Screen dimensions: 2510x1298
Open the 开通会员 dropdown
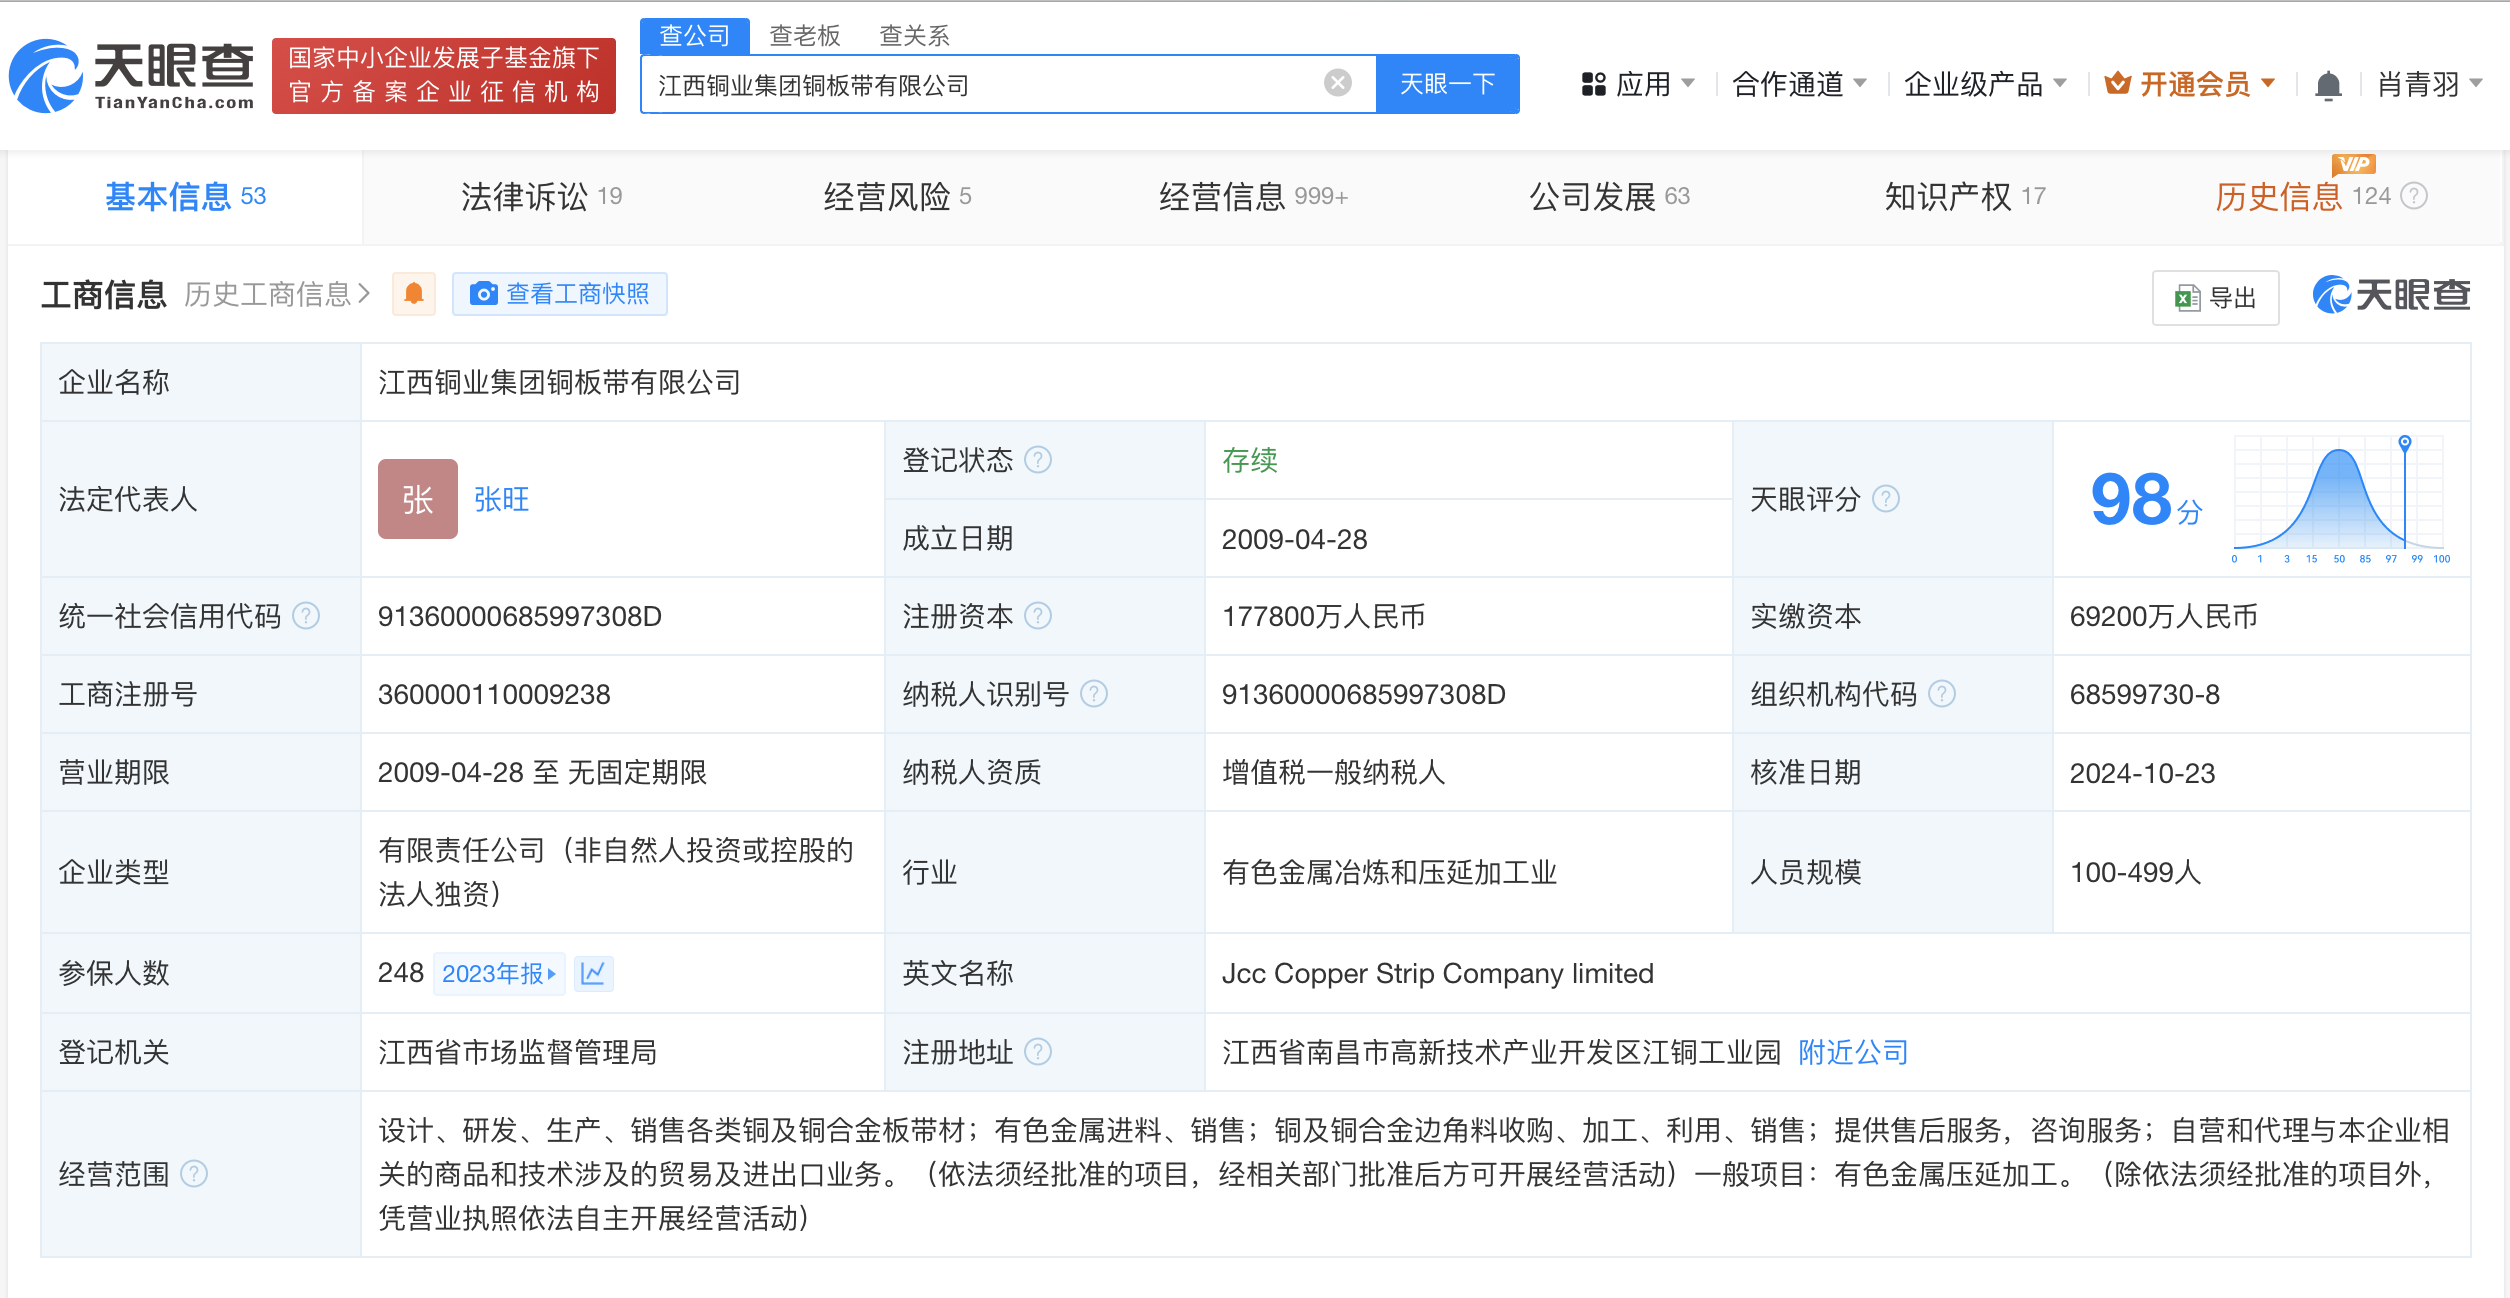tap(2190, 84)
